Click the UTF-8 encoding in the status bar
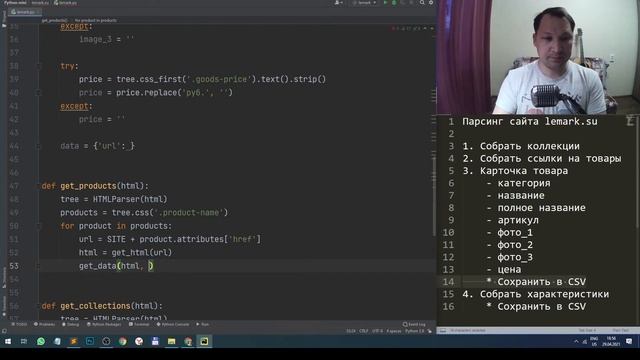The height and width of the screenshot is (360, 640). click(x=378, y=331)
